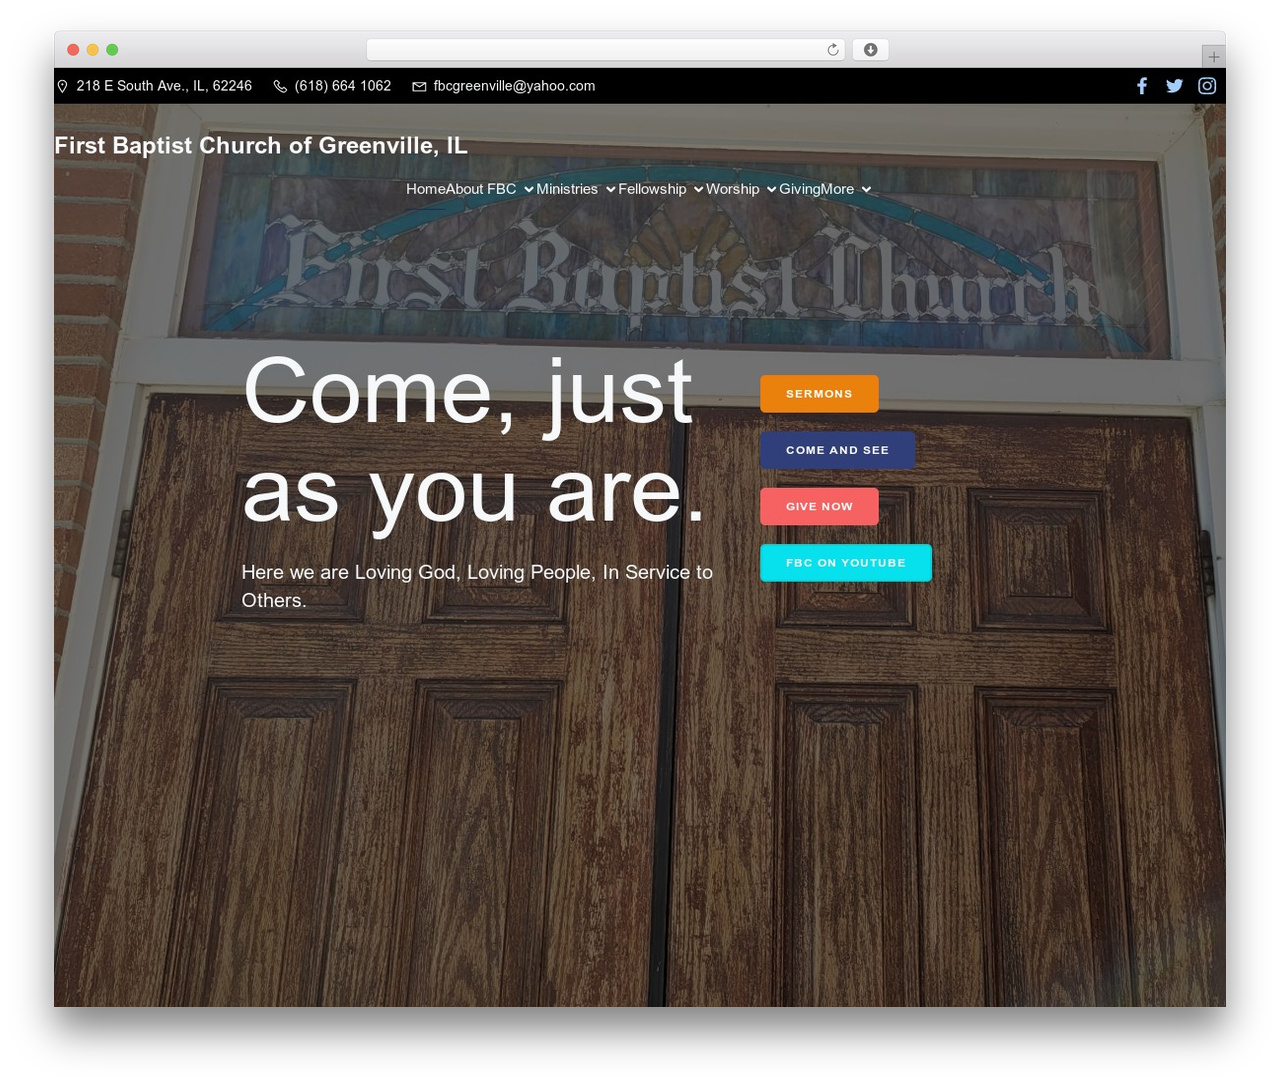Open the Twitter social icon
This screenshot has height=1084, width=1280.
[1174, 86]
